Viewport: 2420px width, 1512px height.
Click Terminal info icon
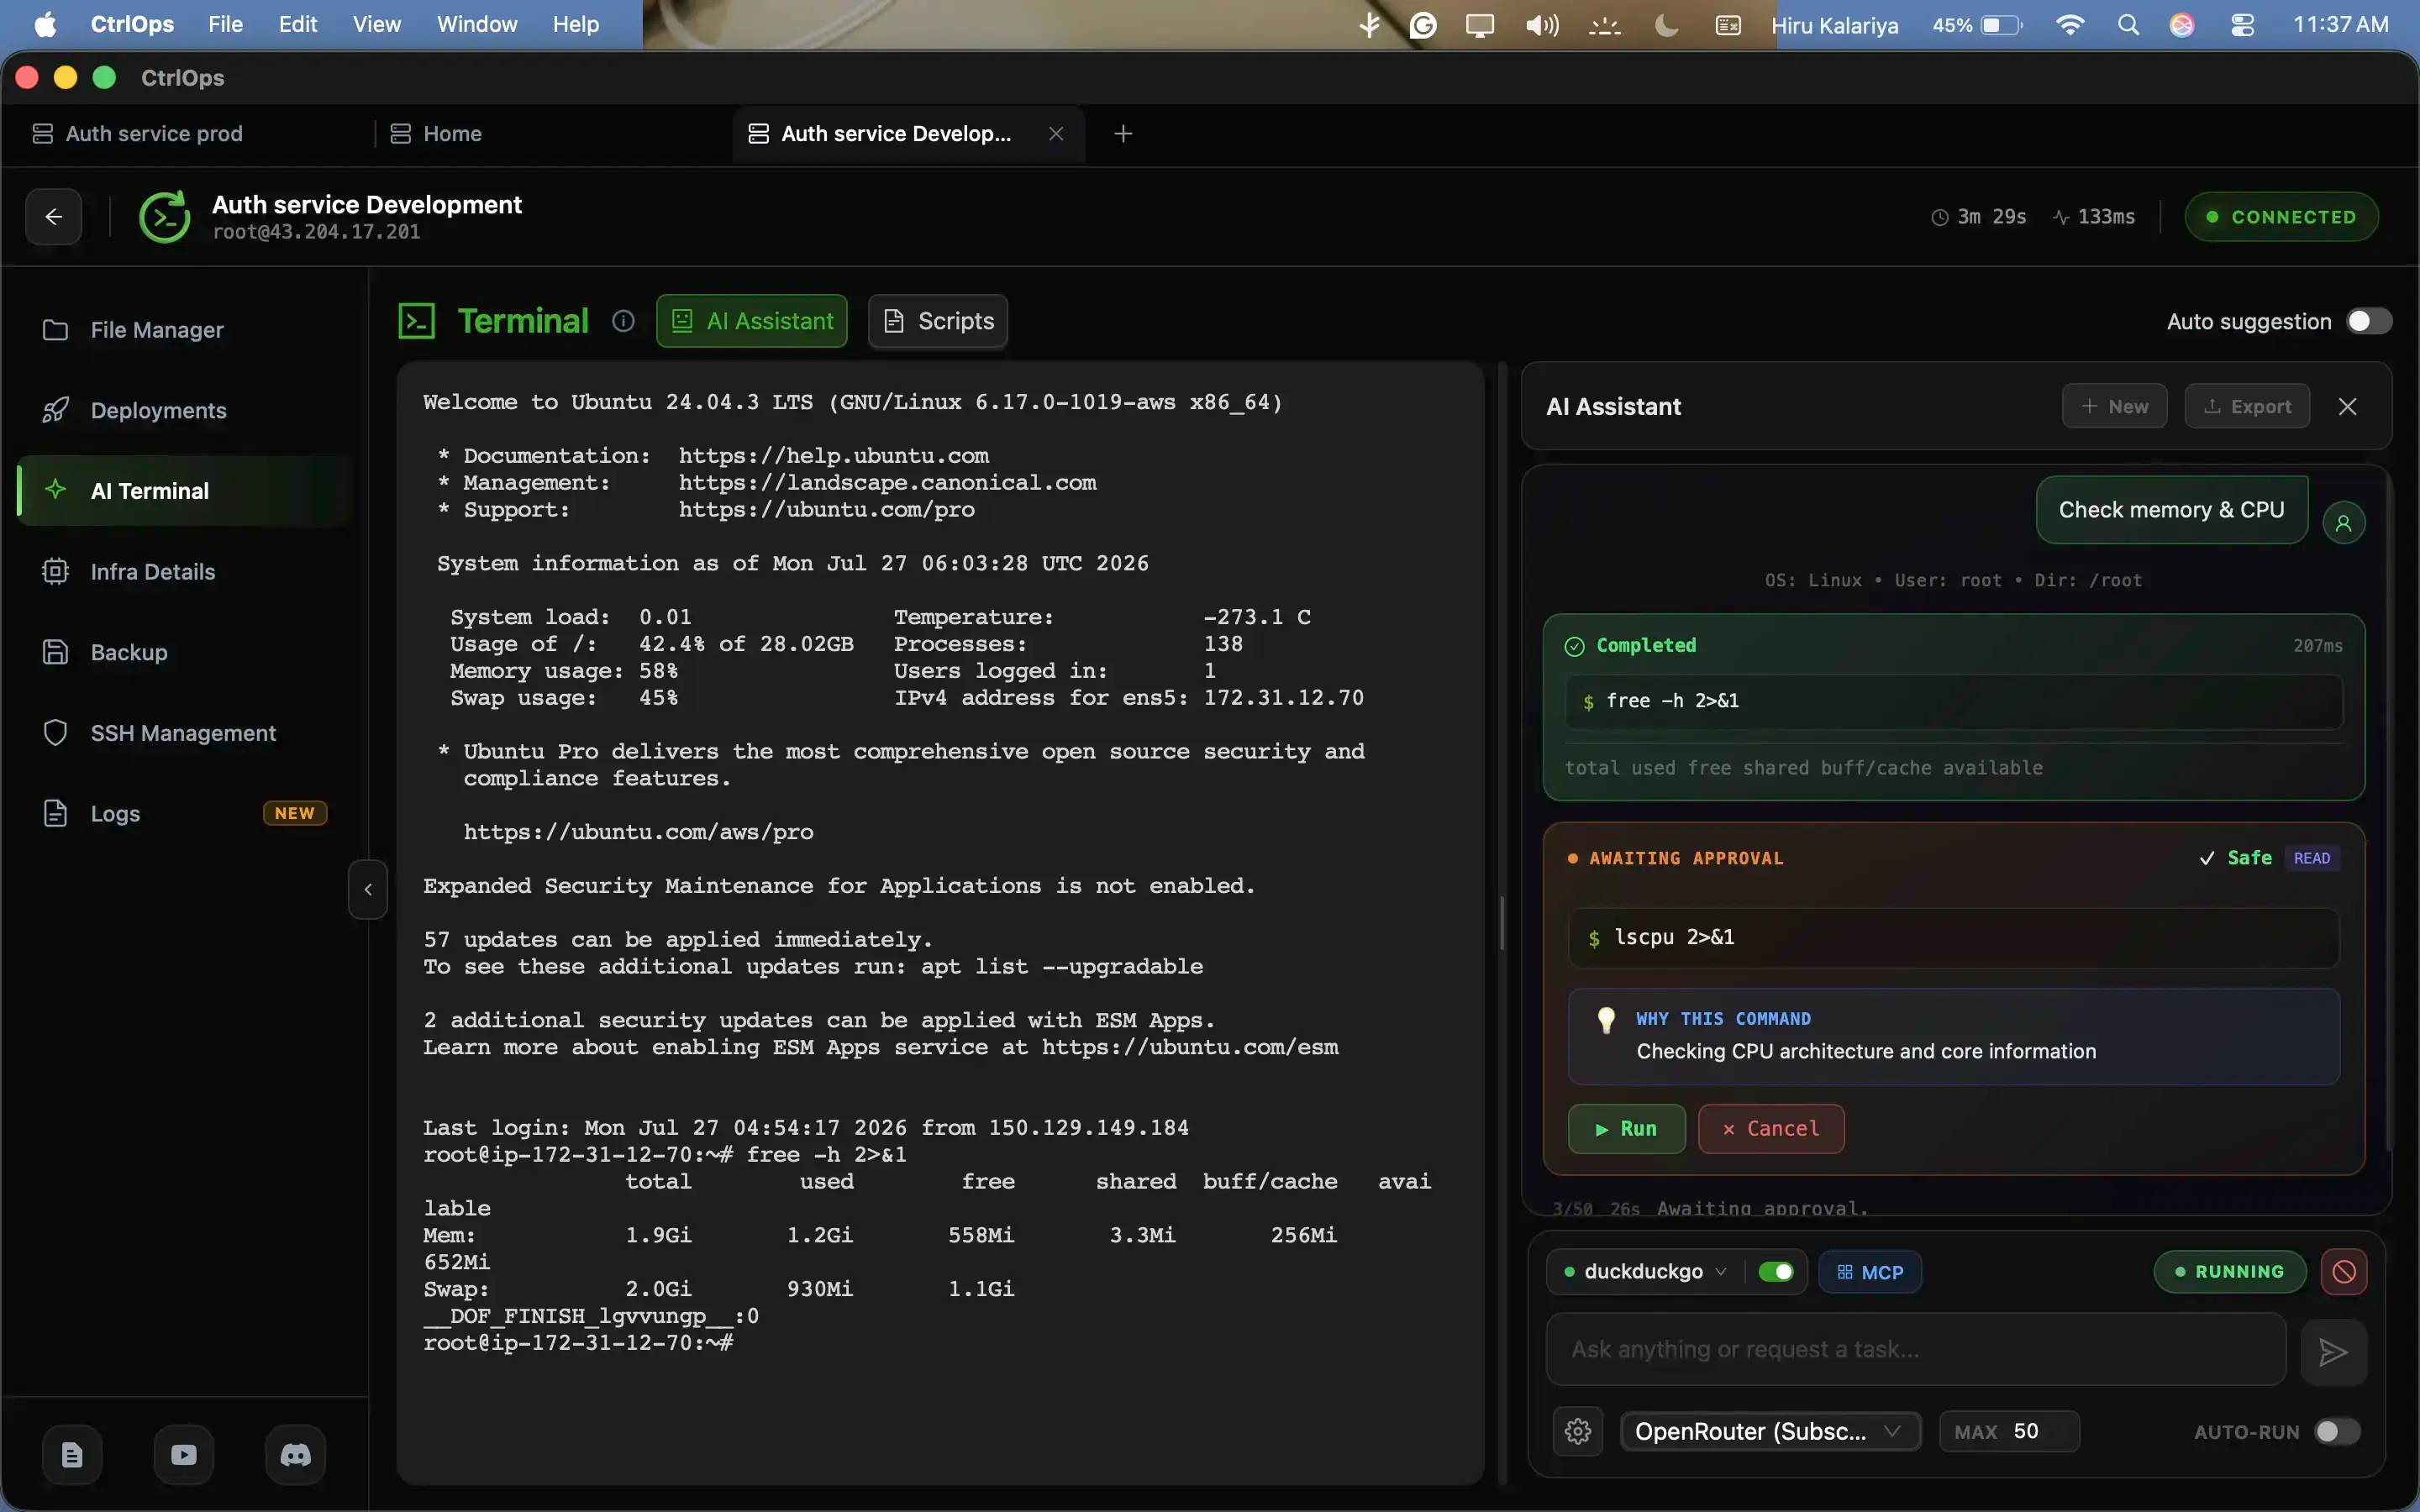[623, 321]
